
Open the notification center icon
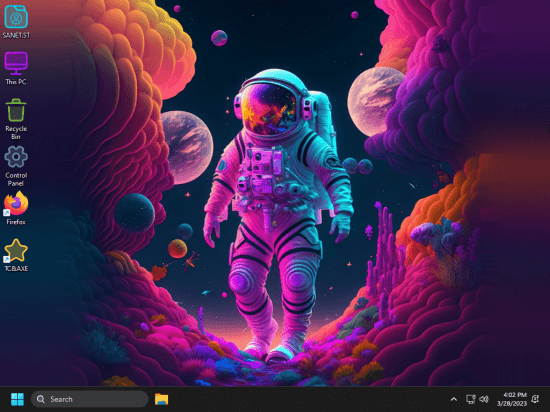(x=535, y=399)
